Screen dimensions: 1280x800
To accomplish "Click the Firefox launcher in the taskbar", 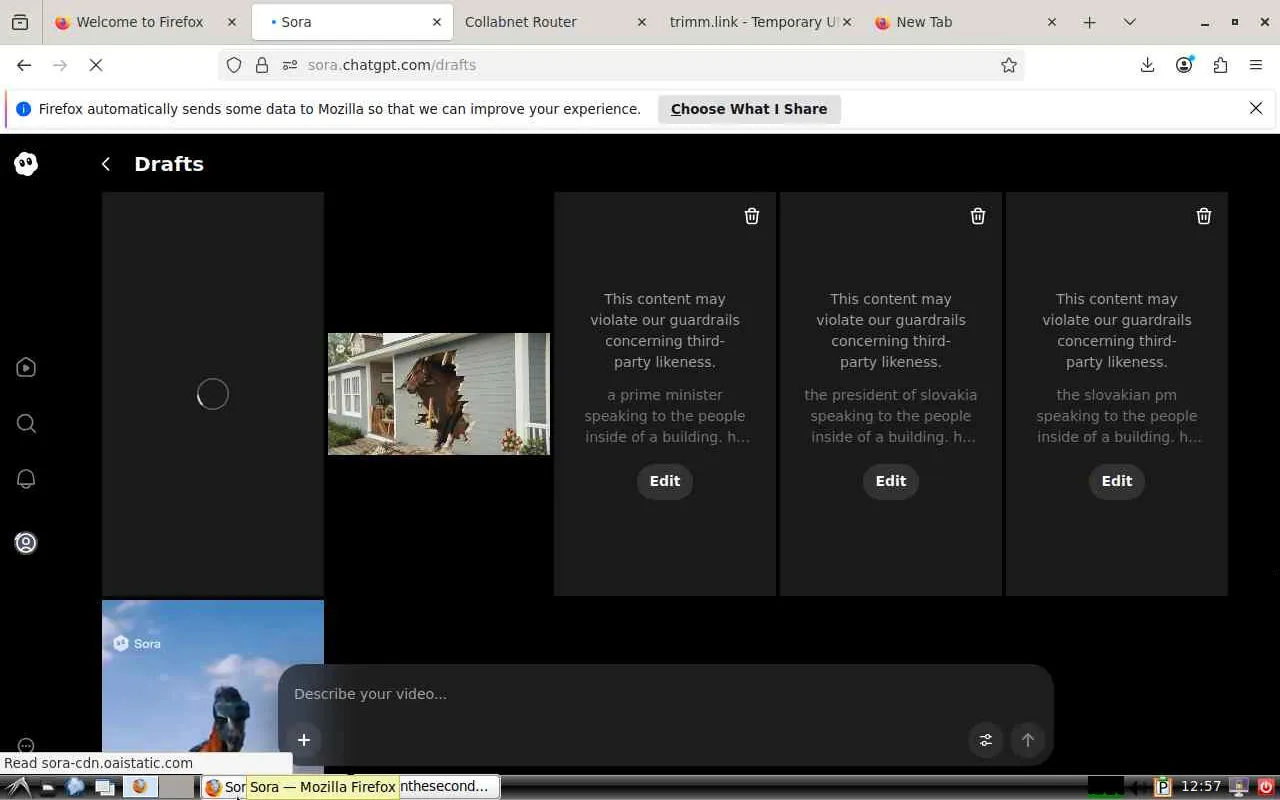I will pyautogui.click(x=139, y=787).
